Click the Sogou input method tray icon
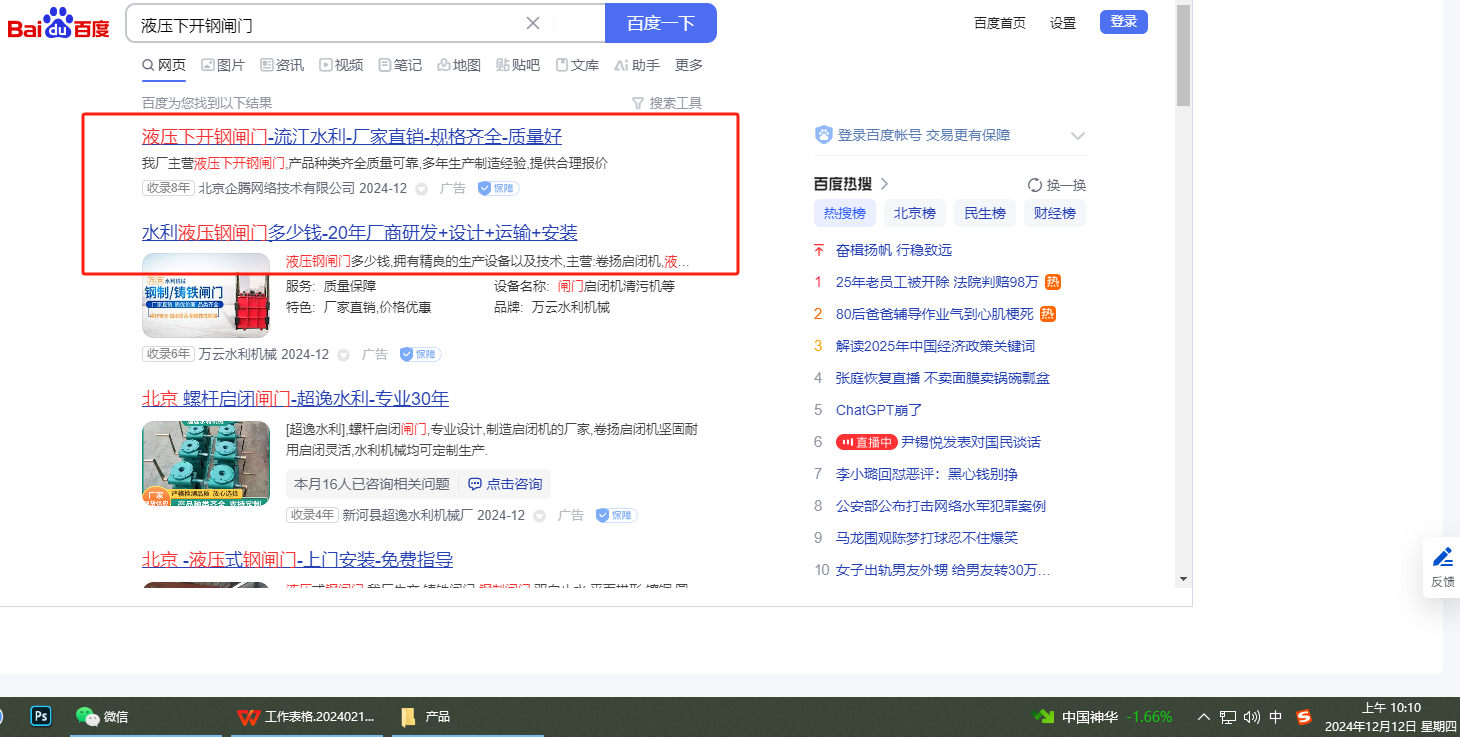 click(1303, 717)
